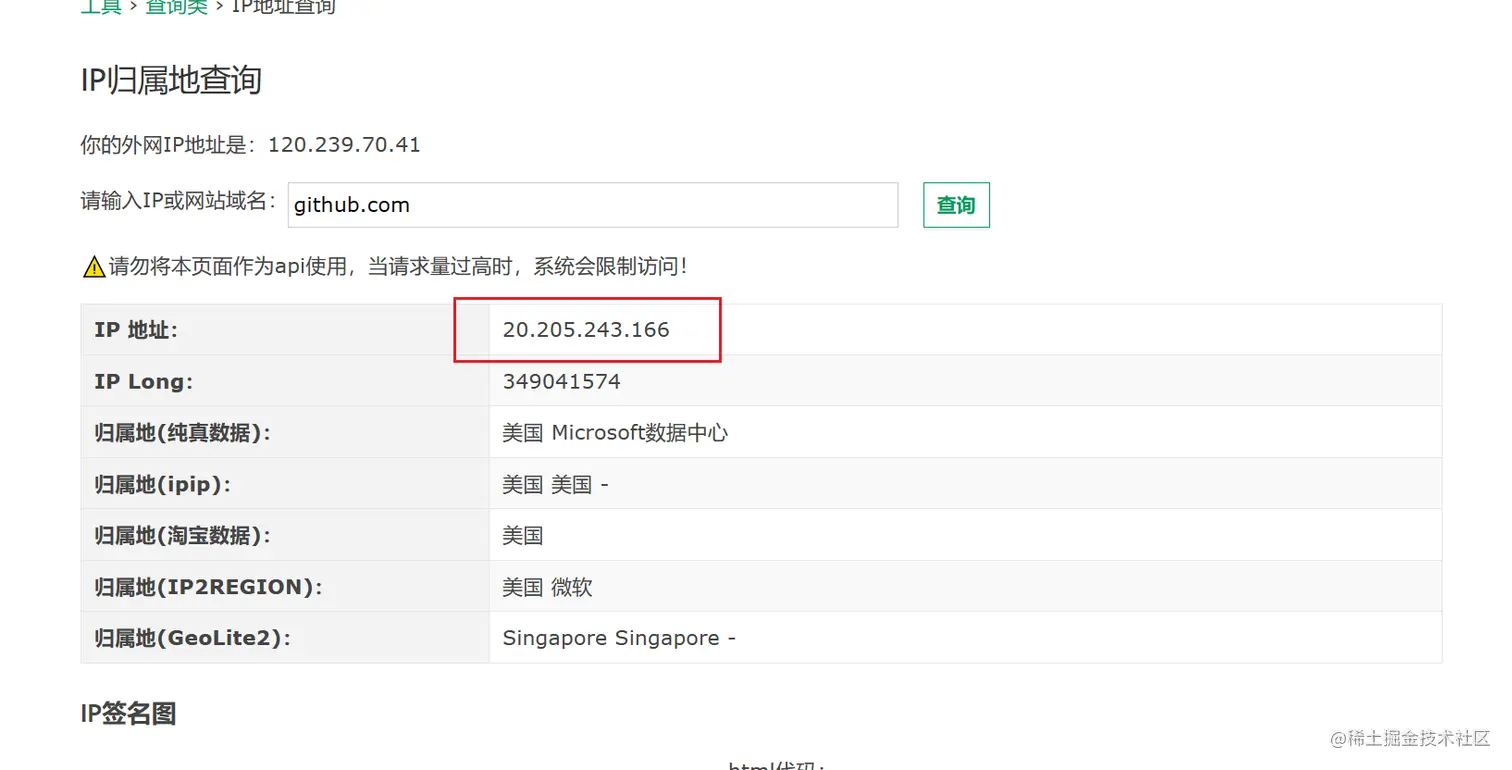
Task: Click the IP 地址: row label
Action: (136, 330)
